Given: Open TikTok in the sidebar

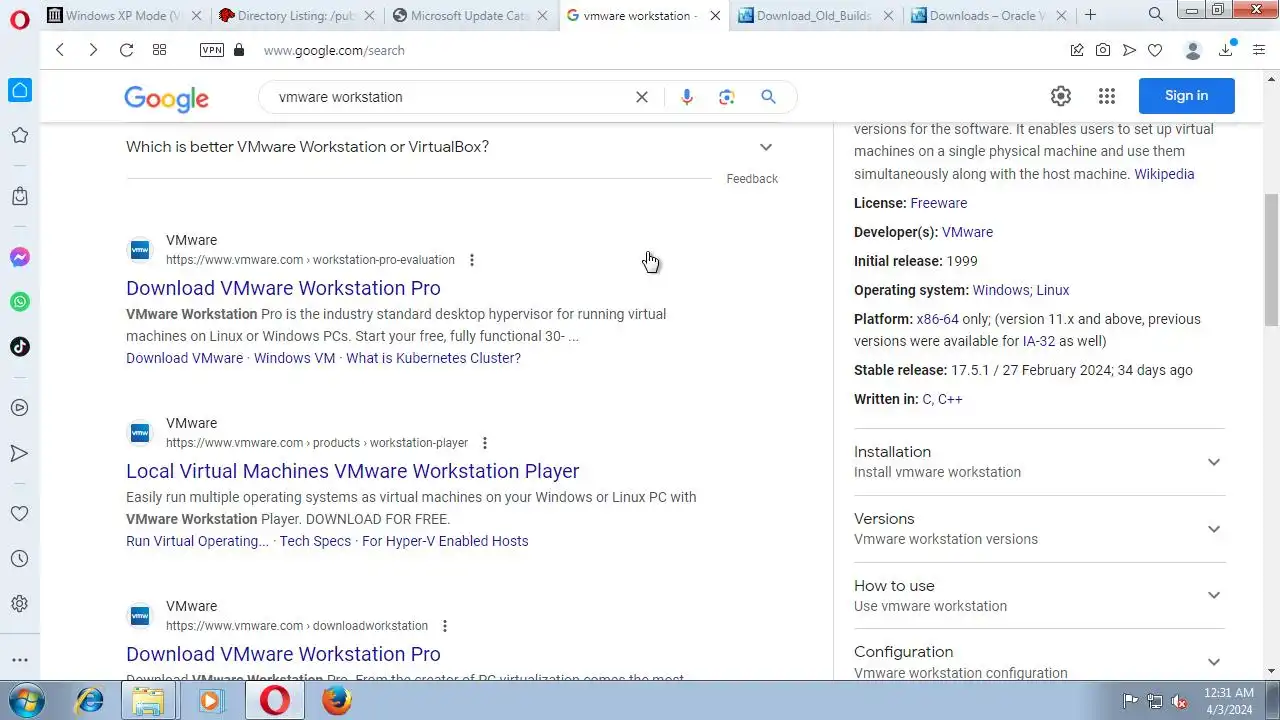Looking at the screenshot, I should tap(20, 347).
